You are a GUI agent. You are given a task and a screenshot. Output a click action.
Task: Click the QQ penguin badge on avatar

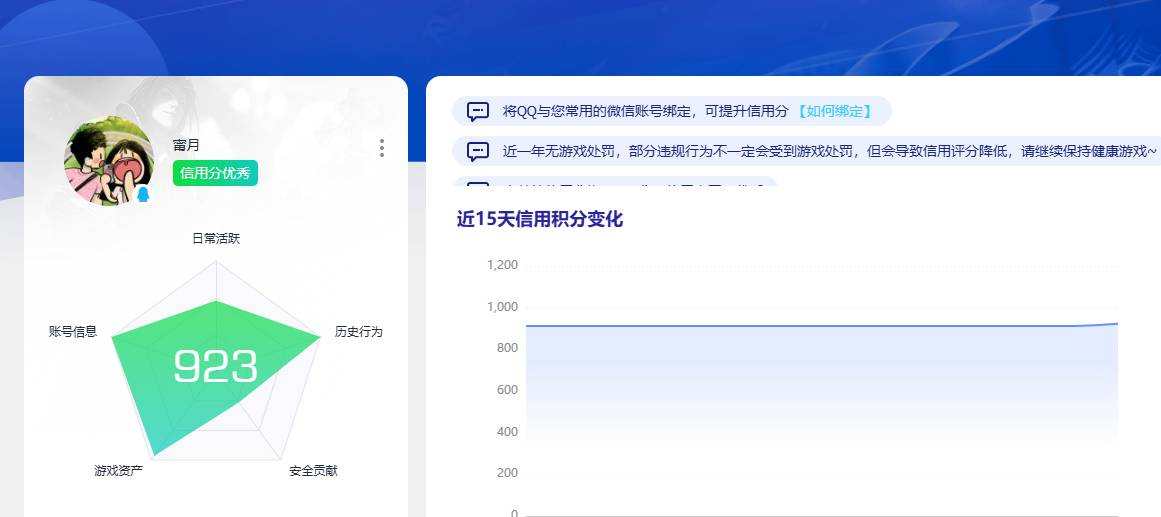coord(143,194)
